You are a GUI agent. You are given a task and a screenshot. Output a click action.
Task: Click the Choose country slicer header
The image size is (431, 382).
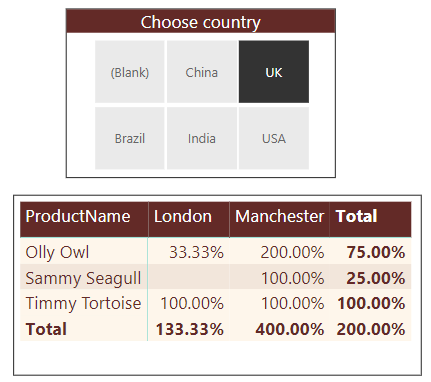click(x=201, y=21)
